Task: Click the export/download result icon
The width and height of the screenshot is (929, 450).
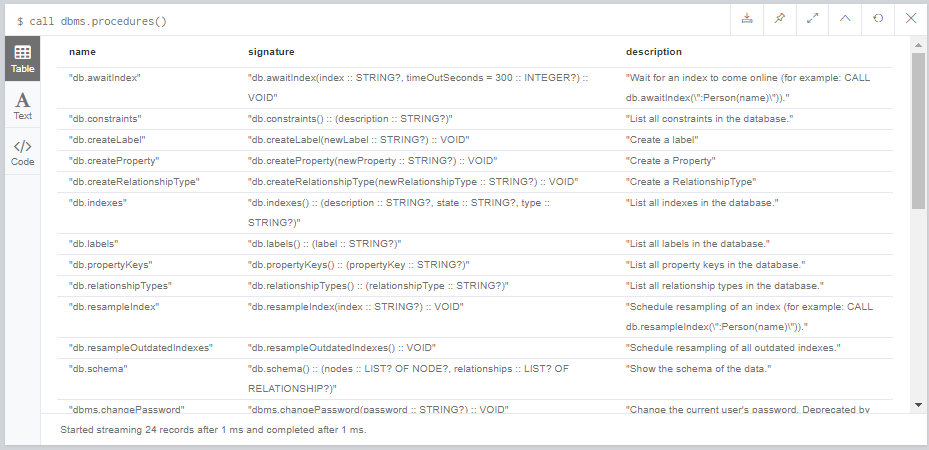Action: click(x=747, y=18)
